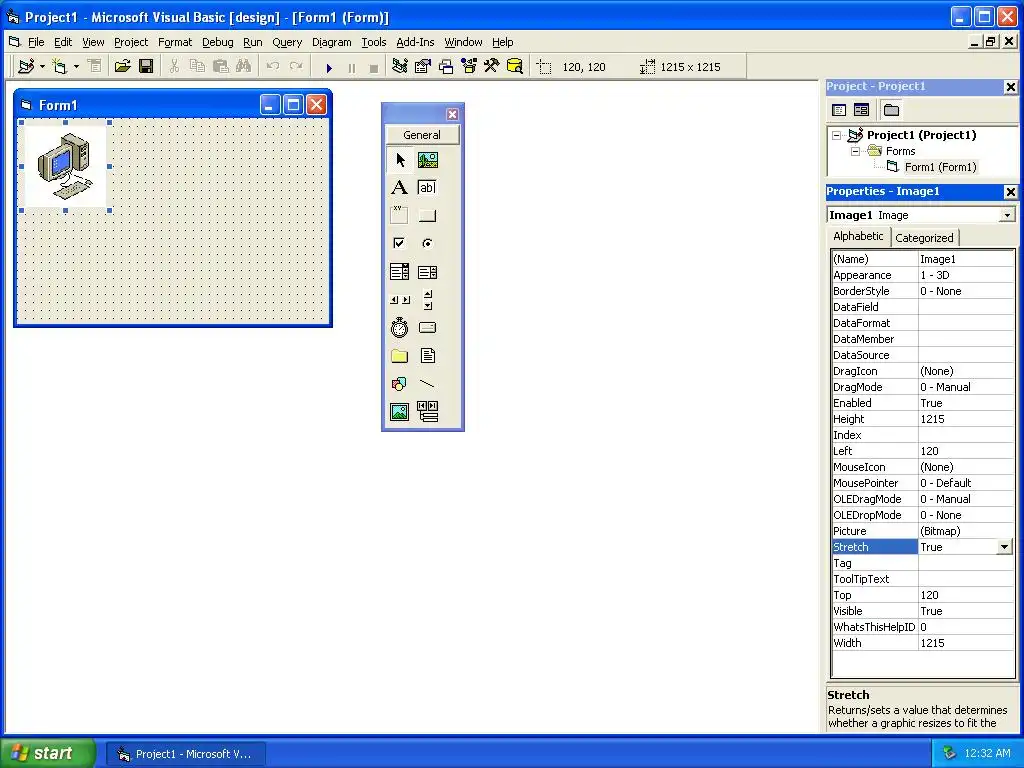Open the Add-Ins menu
Screen dimensions: 1024x768
coord(415,42)
